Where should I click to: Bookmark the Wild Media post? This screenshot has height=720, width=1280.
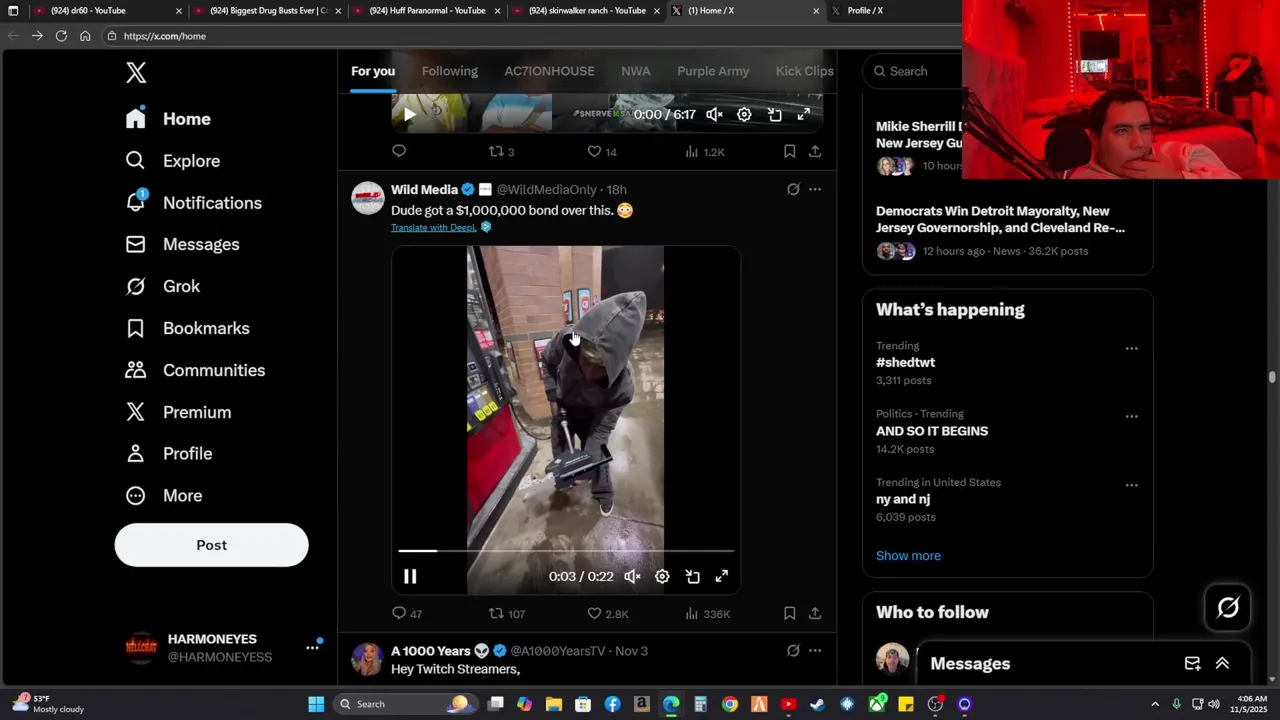click(x=789, y=613)
